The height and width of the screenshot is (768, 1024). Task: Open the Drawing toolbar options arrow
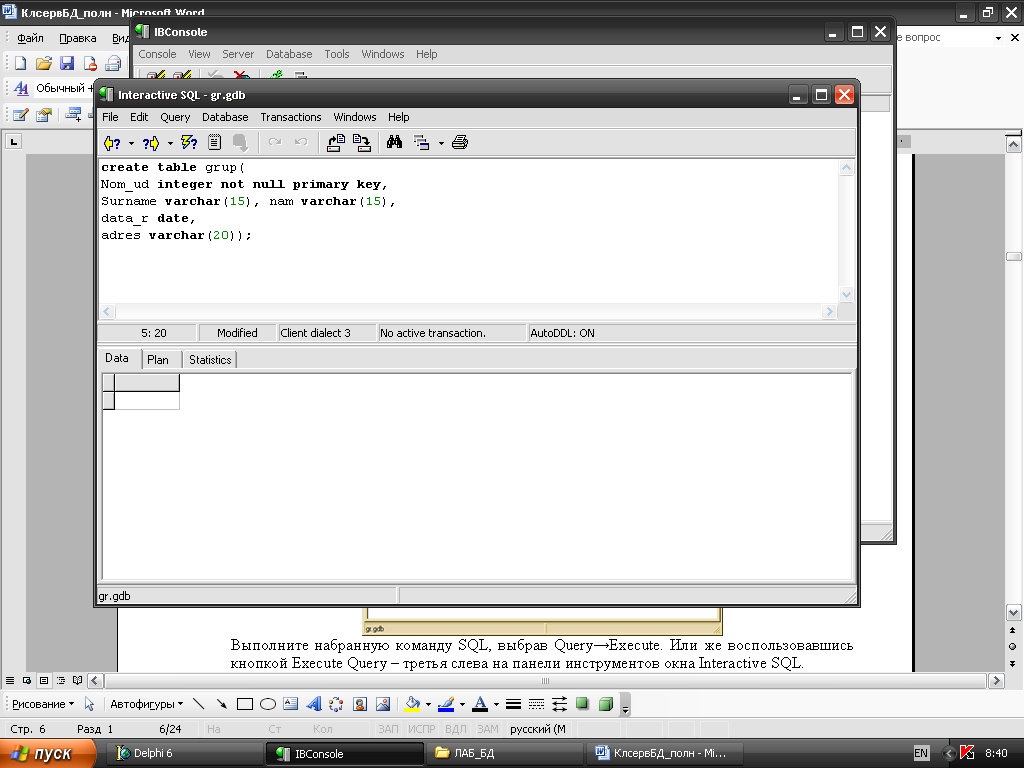point(625,705)
